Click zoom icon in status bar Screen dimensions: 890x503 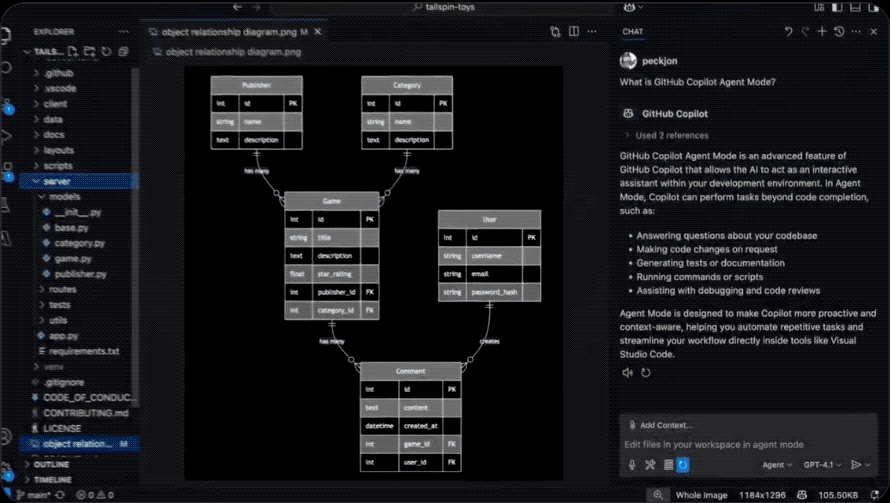coord(658,495)
